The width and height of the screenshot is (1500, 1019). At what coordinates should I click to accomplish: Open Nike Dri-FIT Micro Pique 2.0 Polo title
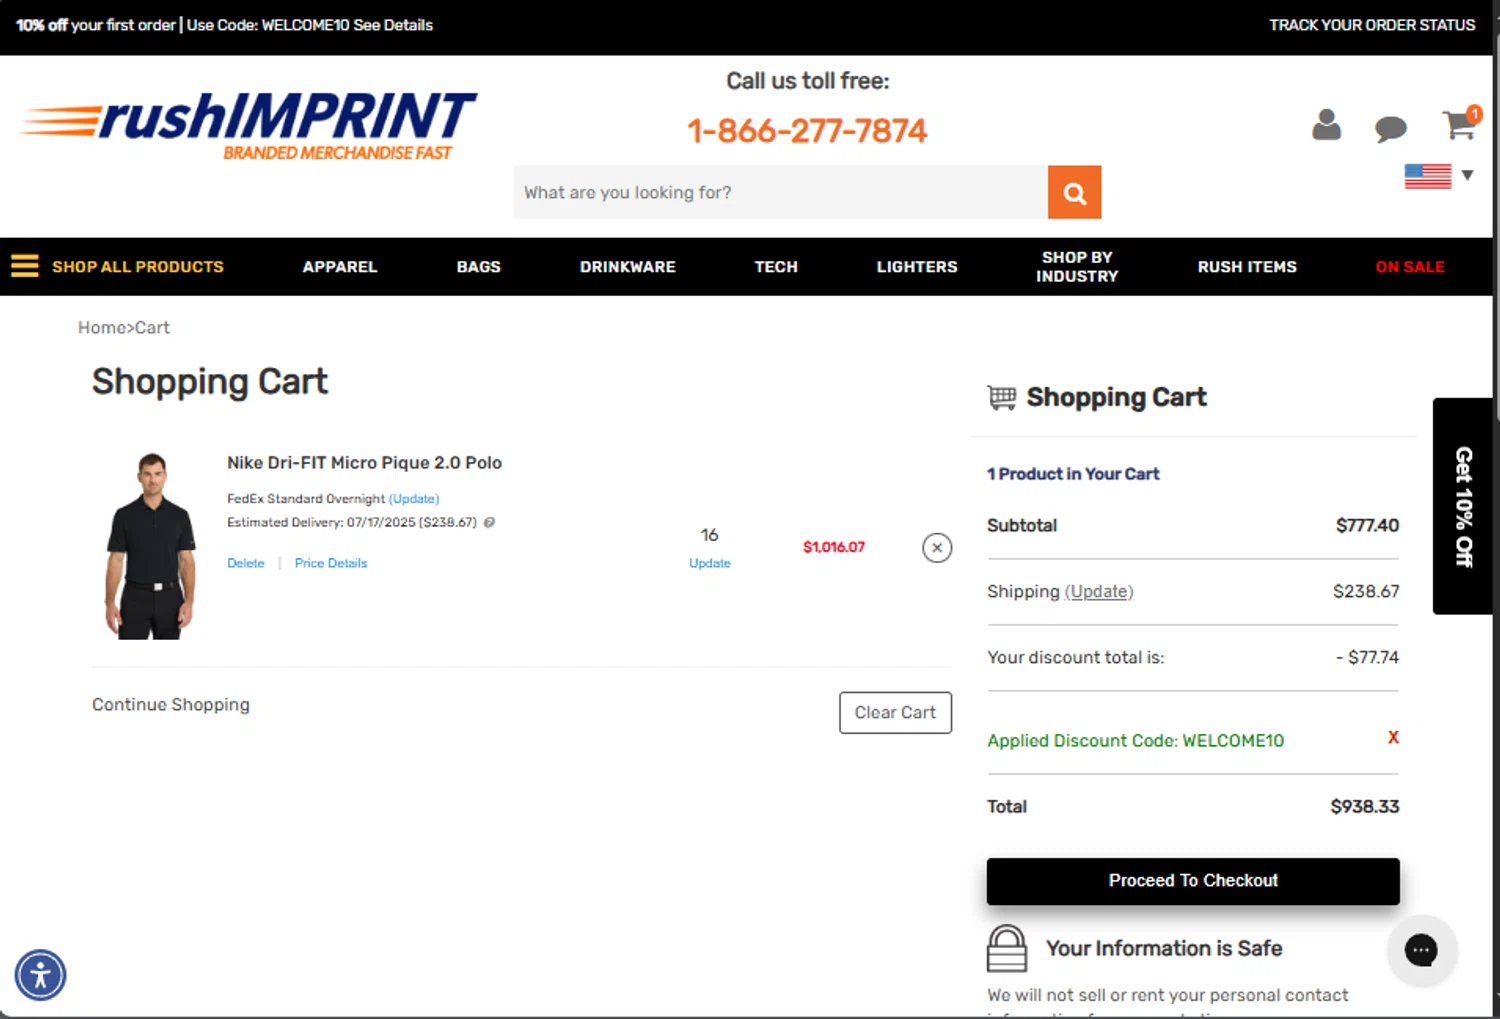coord(364,463)
